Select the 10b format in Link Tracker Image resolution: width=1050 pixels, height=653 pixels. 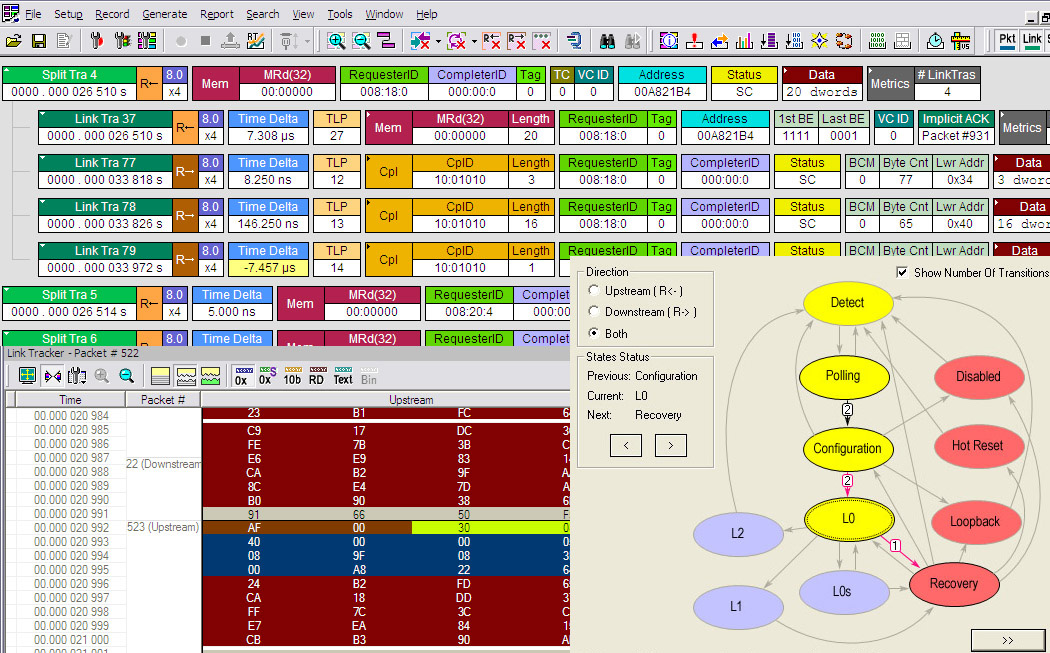click(292, 376)
